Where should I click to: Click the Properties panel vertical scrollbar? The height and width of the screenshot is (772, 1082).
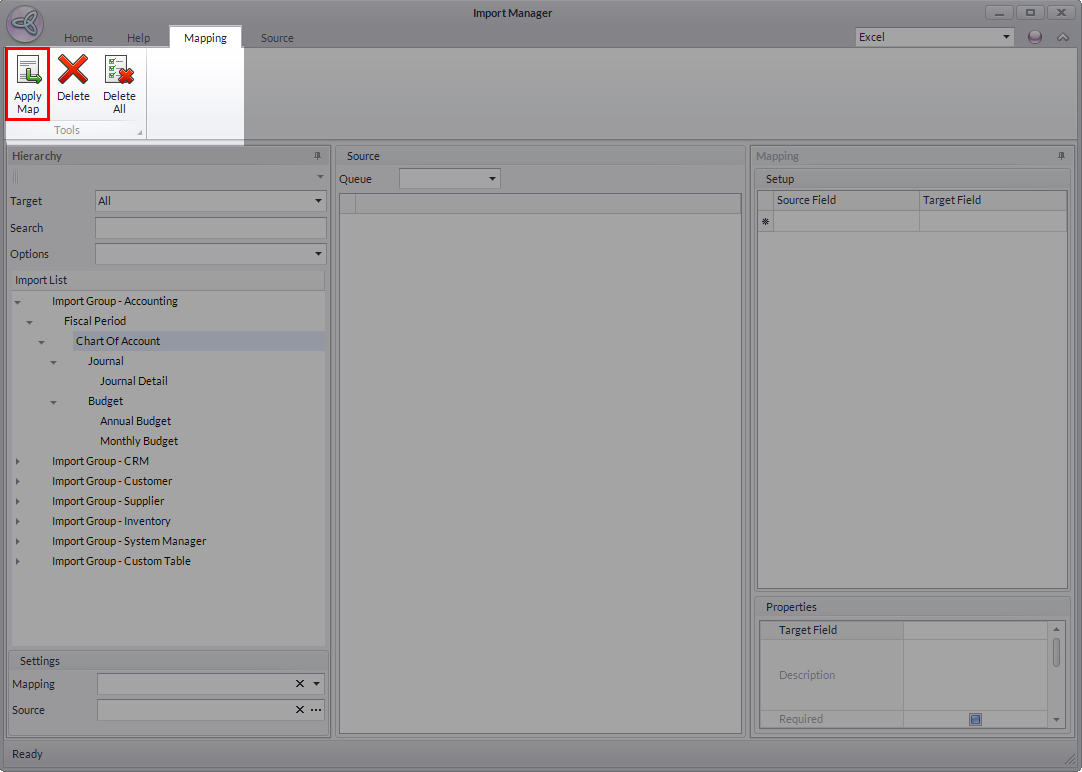click(x=1057, y=653)
